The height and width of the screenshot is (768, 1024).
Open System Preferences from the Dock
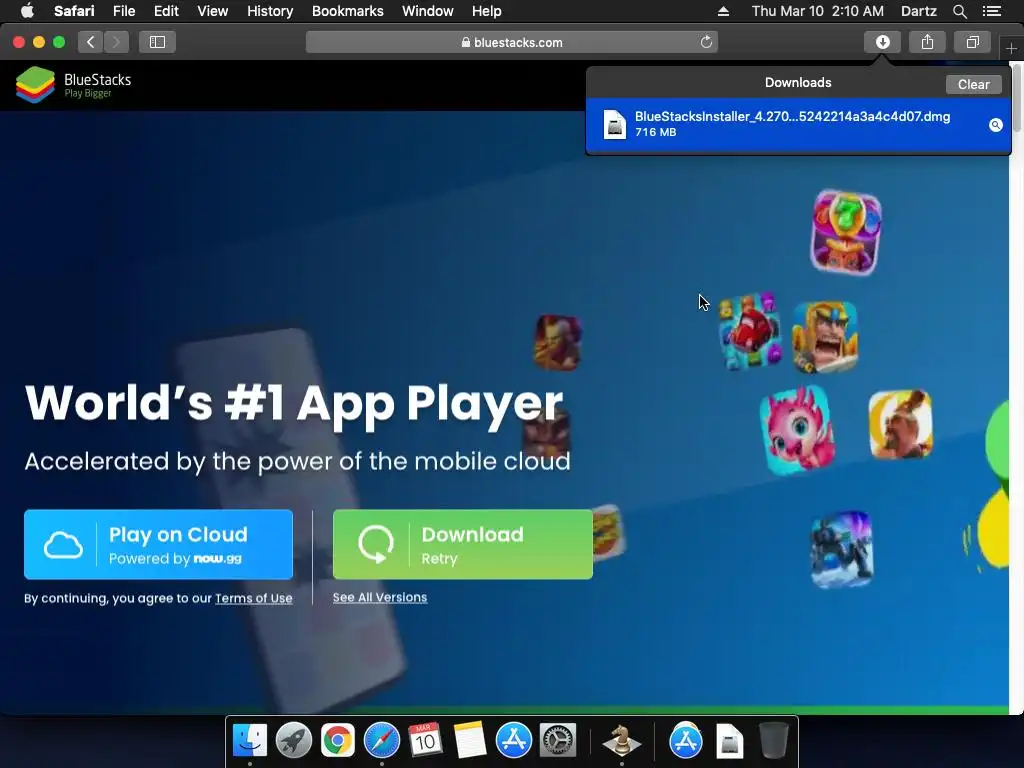tap(558, 741)
